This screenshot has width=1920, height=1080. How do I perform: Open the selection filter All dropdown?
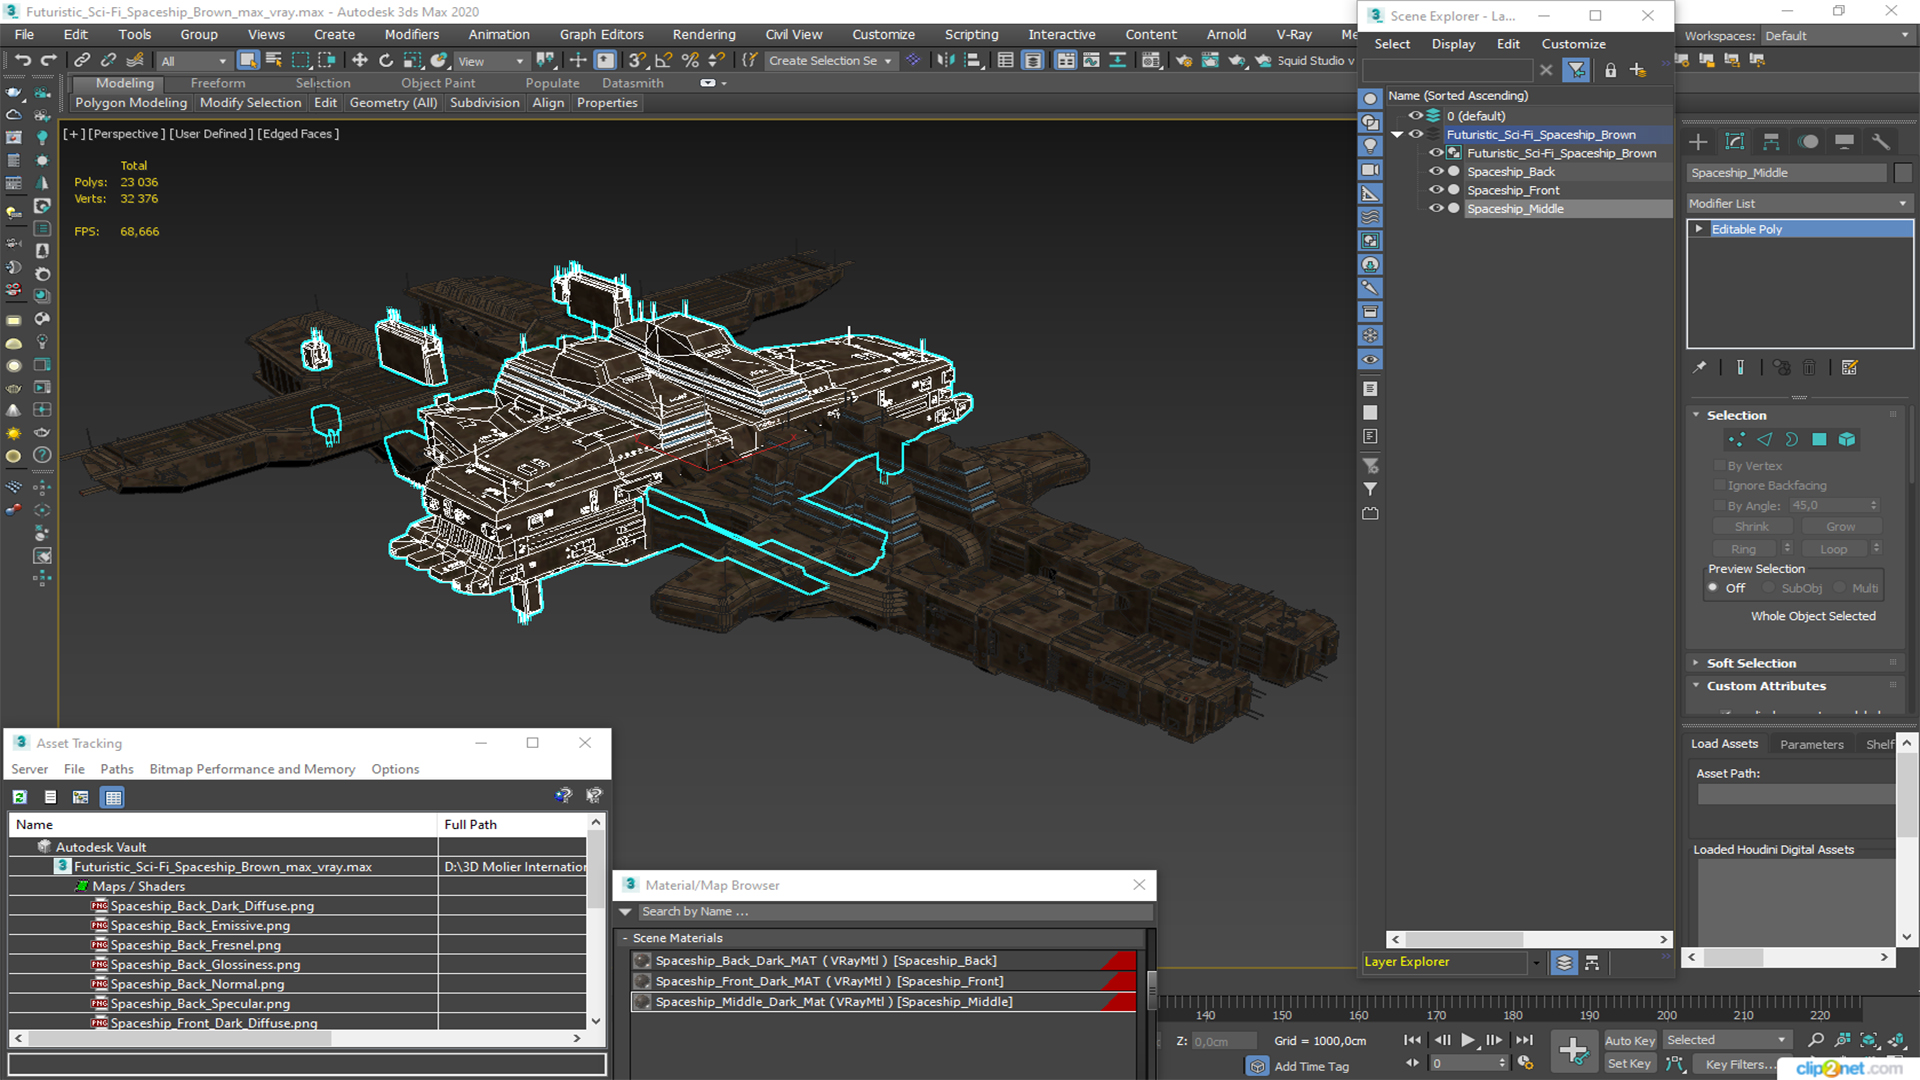point(194,61)
